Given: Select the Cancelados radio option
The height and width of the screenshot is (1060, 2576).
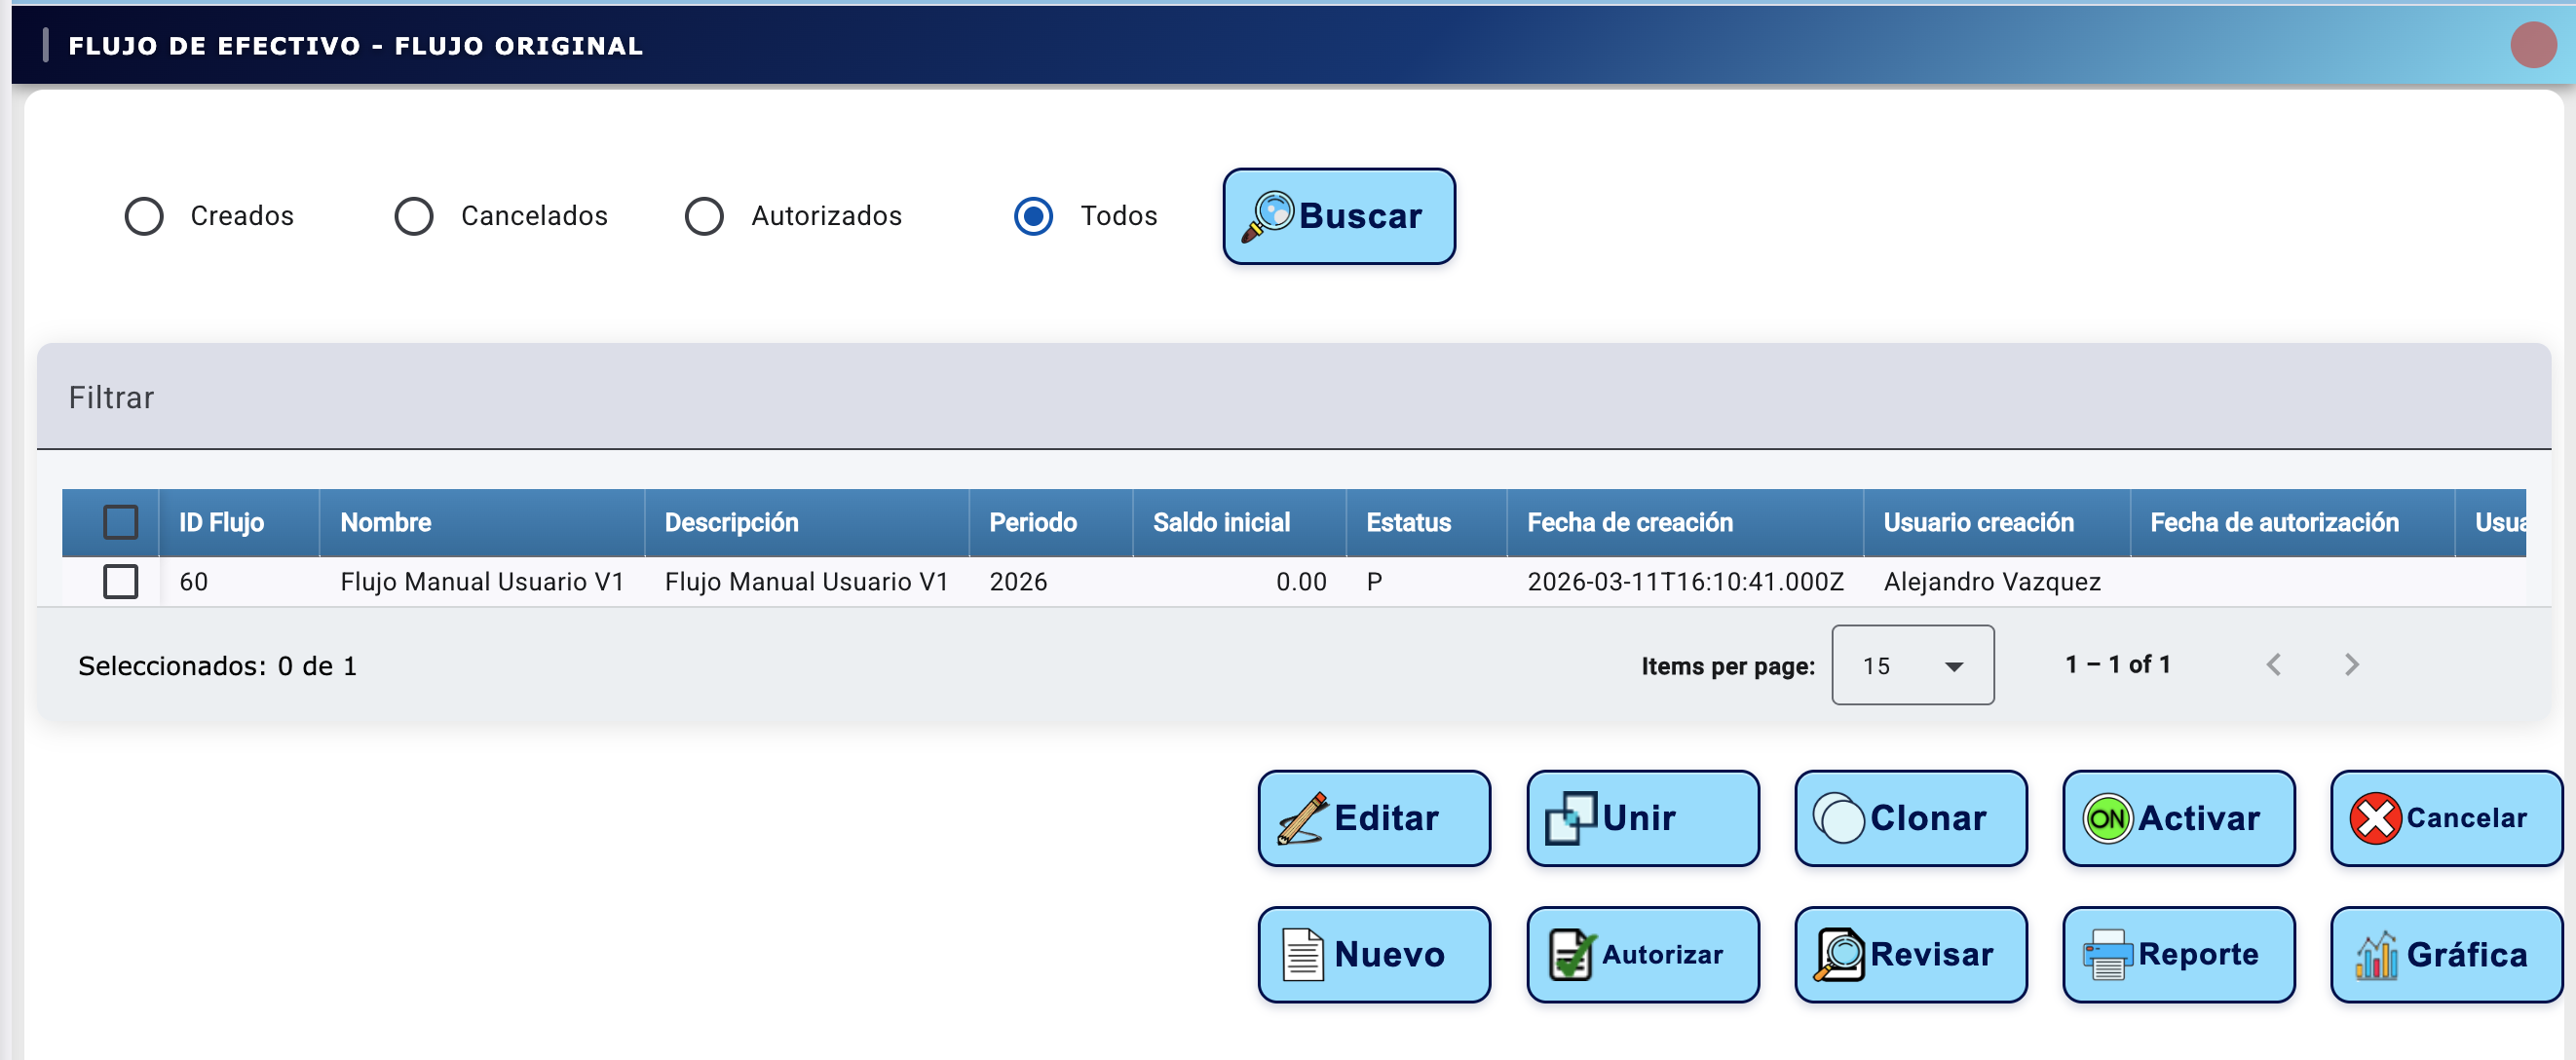Looking at the screenshot, I should pos(414,216).
